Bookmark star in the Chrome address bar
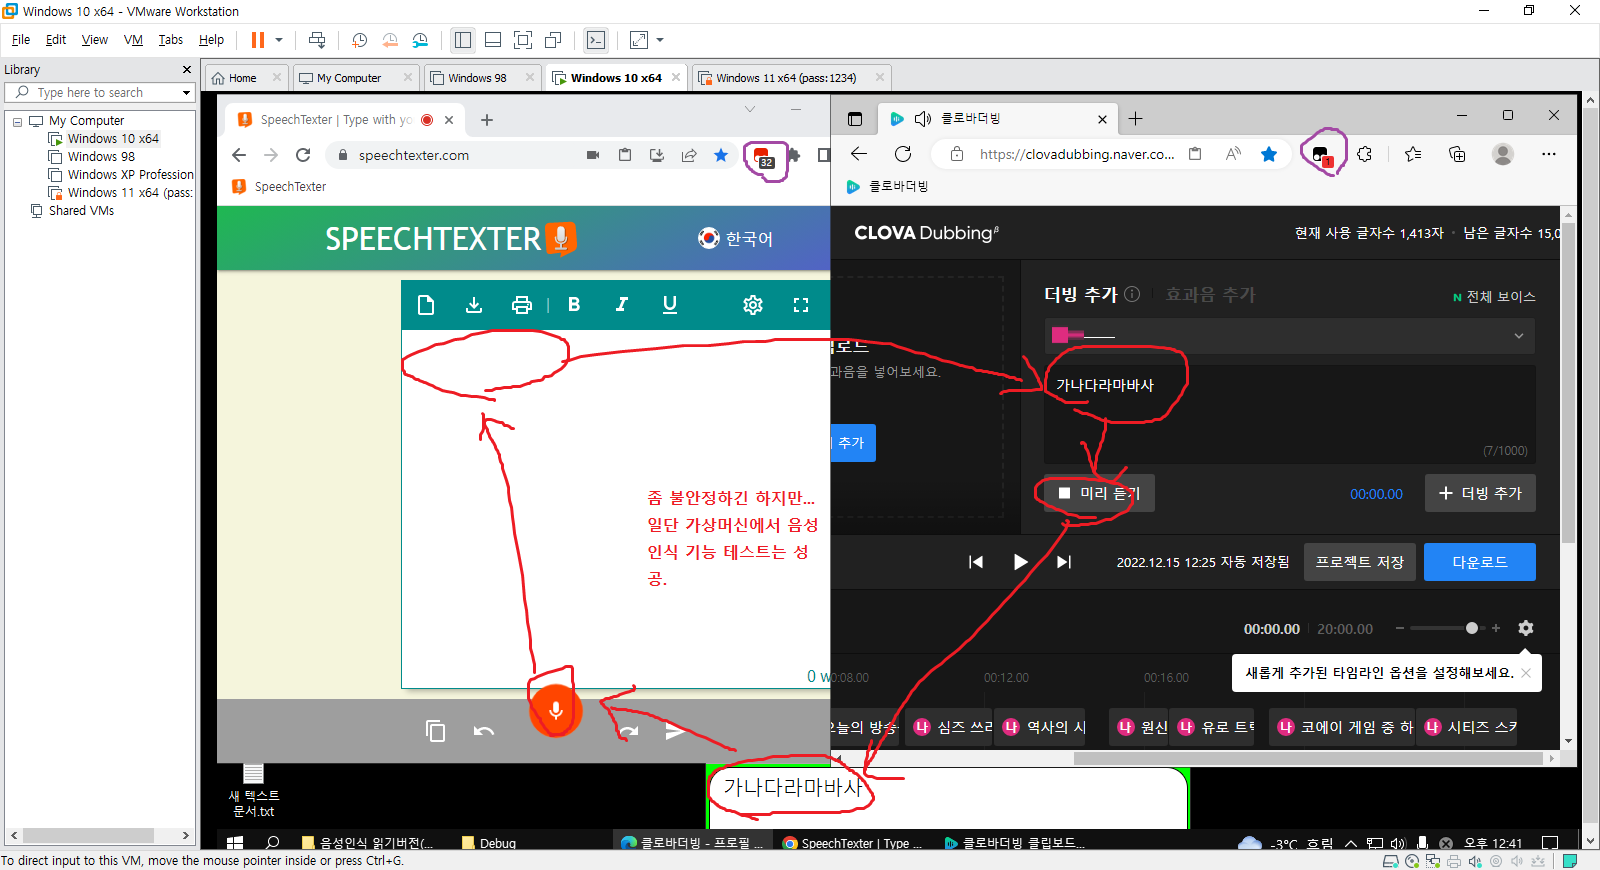This screenshot has width=1600, height=870. (721, 155)
